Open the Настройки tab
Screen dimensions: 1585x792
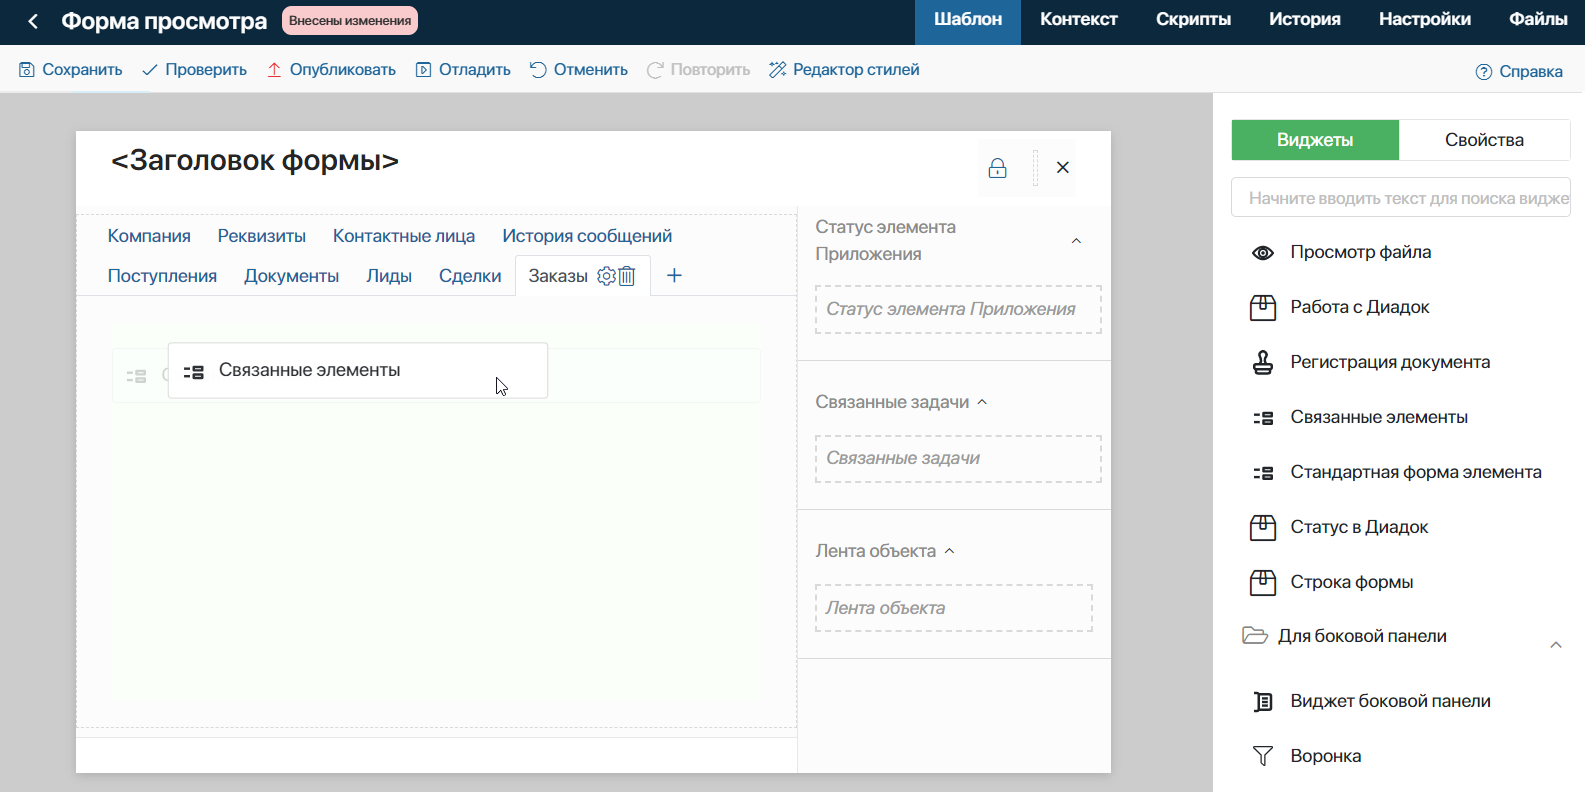click(1424, 20)
